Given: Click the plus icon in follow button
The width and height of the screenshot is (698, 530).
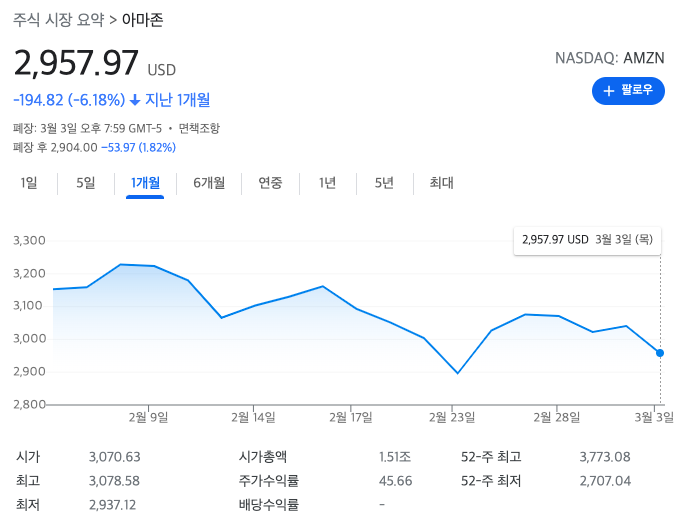Looking at the screenshot, I should (609, 91).
